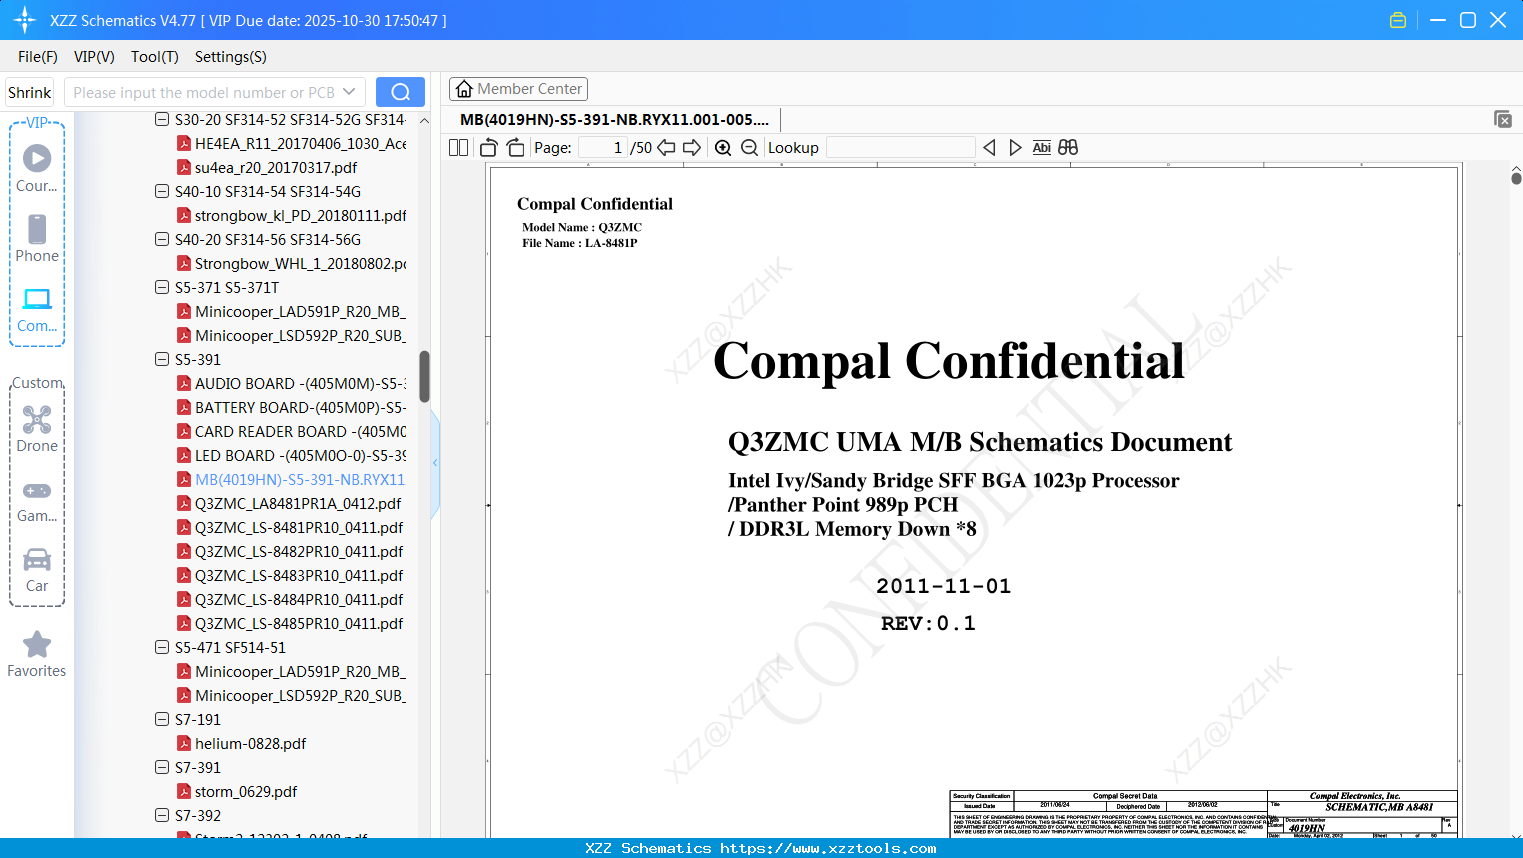Image resolution: width=1523 pixels, height=858 pixels.
Task: Close the open document tab icon
Action: (x=1503, y=119)
